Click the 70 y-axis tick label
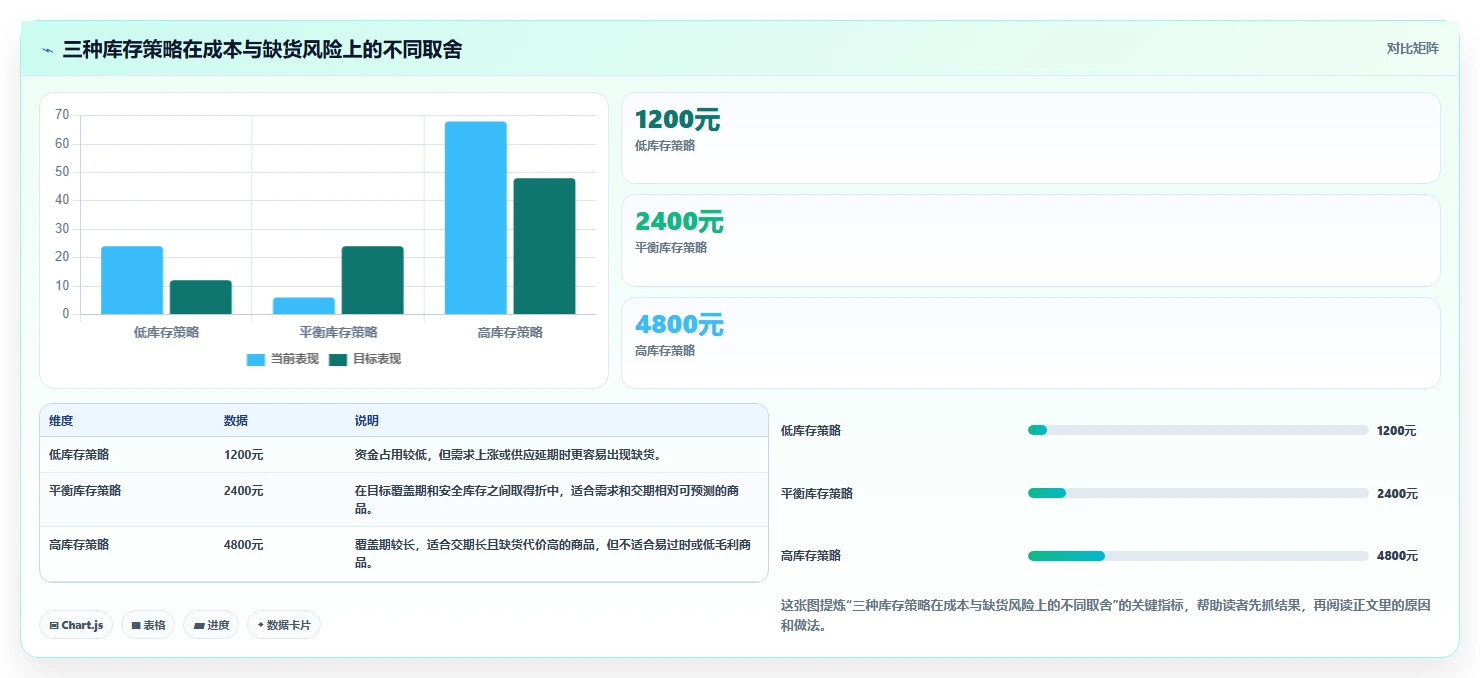 coord(62,115)
